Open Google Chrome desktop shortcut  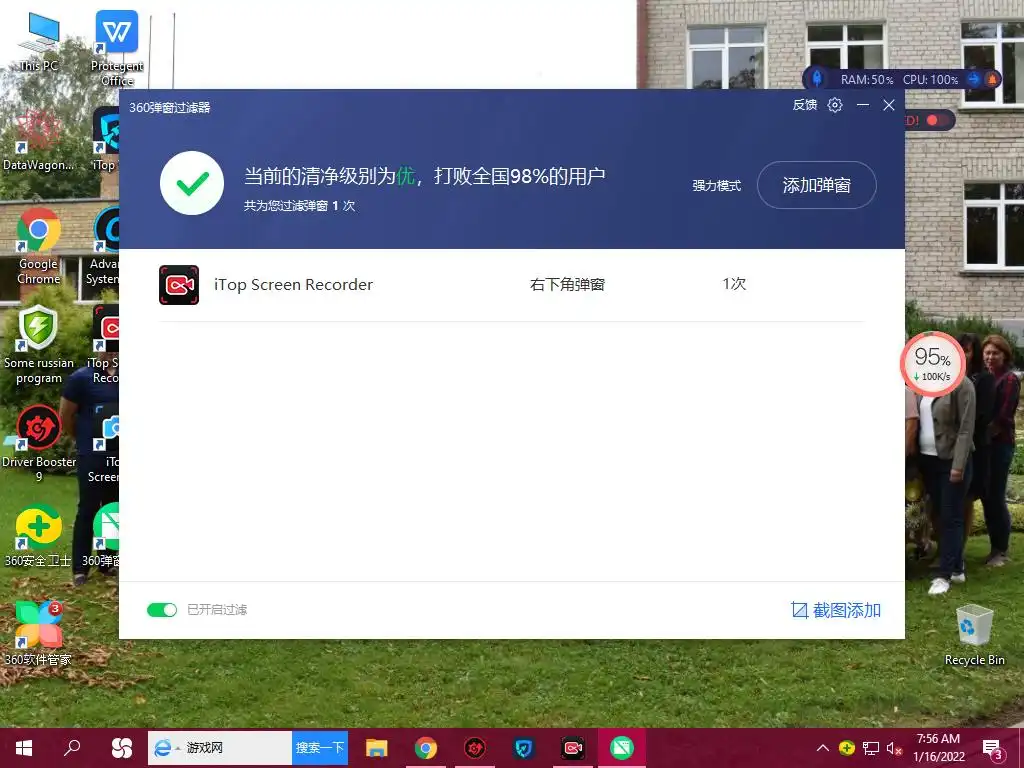click(x=39, y=246)
